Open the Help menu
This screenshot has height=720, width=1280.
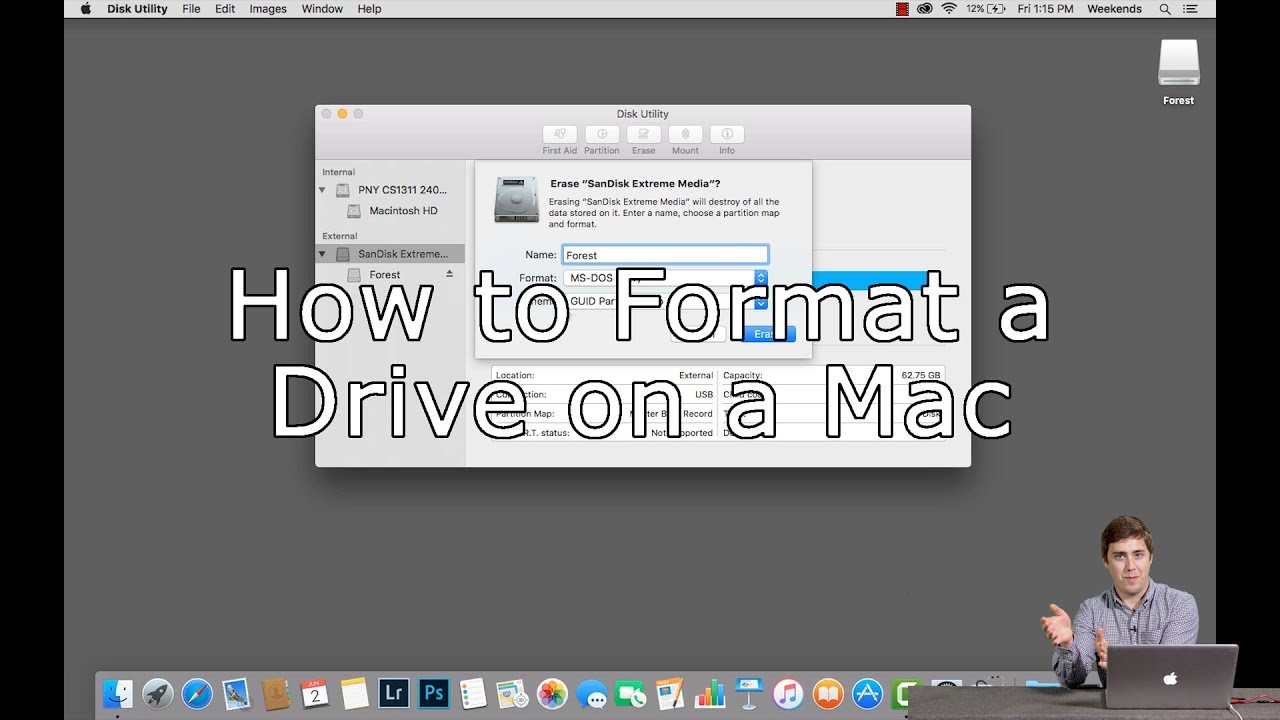[x=369, y=9]
